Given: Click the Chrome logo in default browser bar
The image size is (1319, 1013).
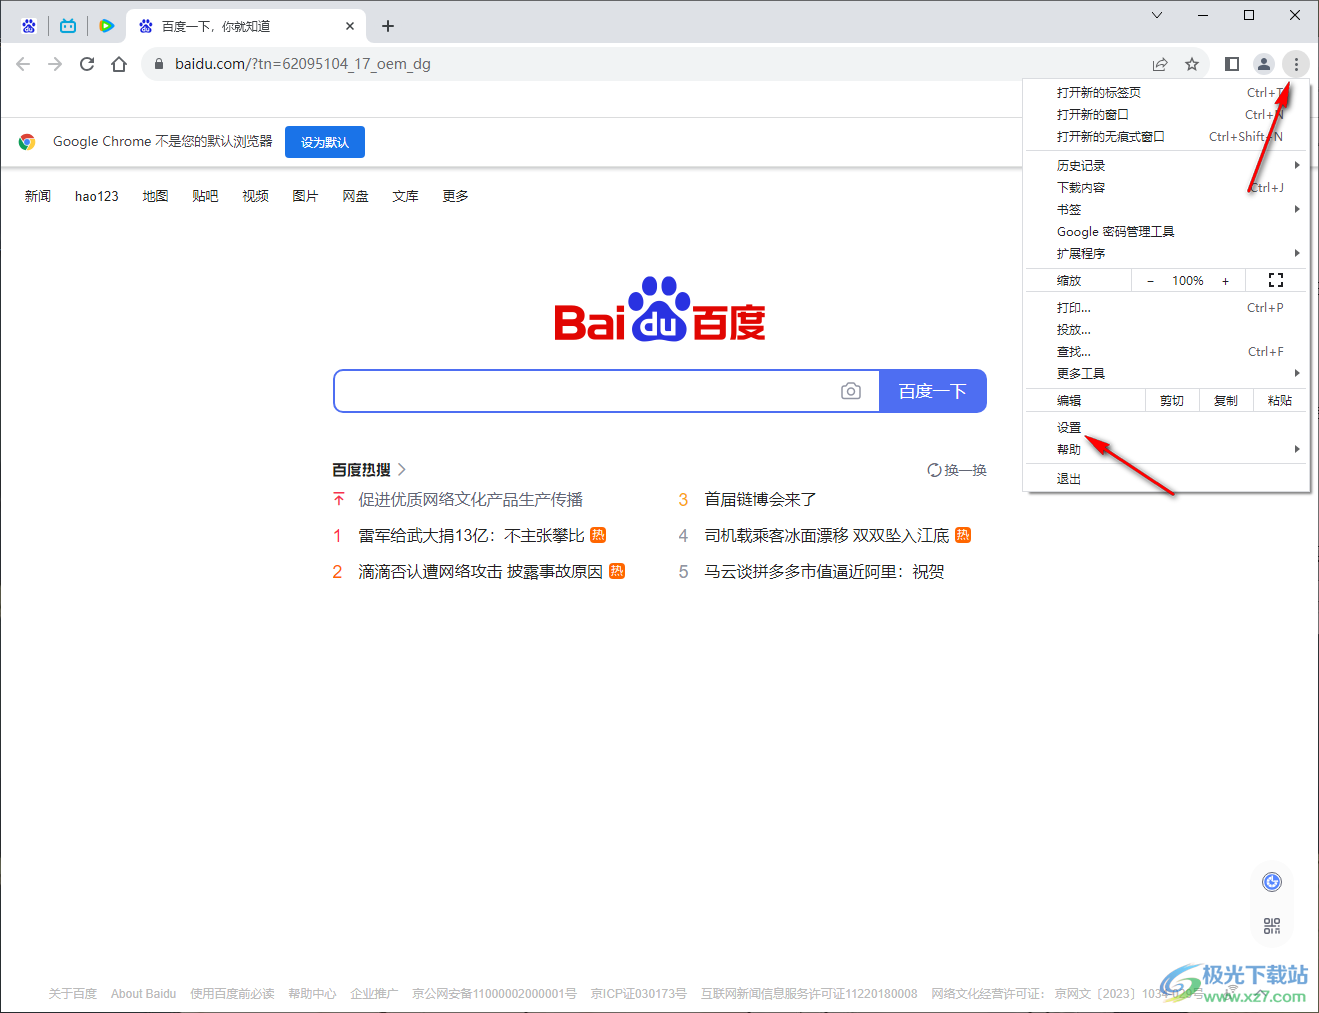Looking at the screenshot, I should [x=27, y=142].
